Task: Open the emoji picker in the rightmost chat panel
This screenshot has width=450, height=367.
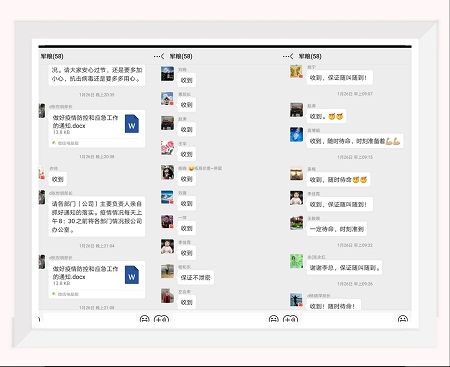Action: click(x=403, y=319)
